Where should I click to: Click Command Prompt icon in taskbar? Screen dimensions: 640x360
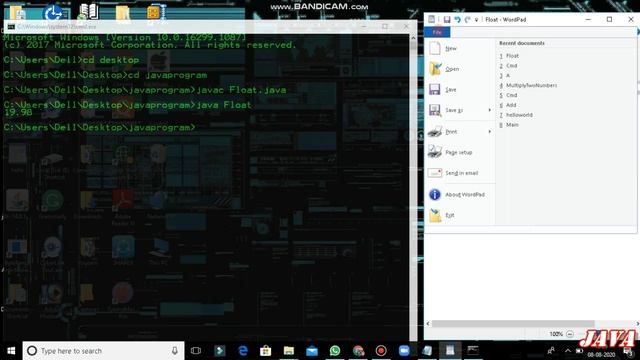(473, 351)
